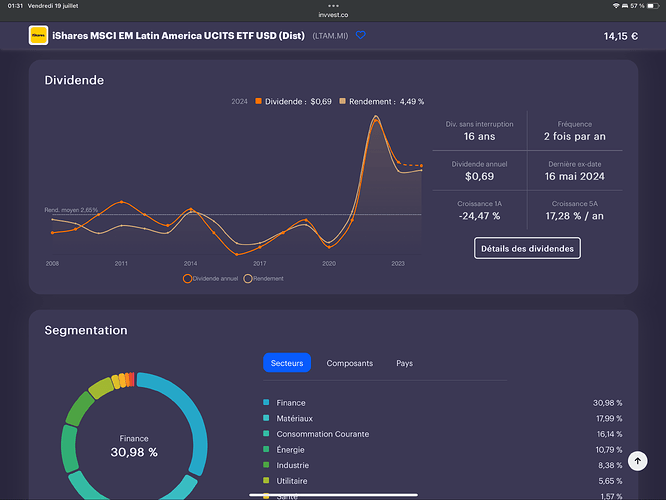Click the donut center Finance 30,98 % label
Image resolution: width=666 pixels, height=500 pixels.
coord(134,446)
